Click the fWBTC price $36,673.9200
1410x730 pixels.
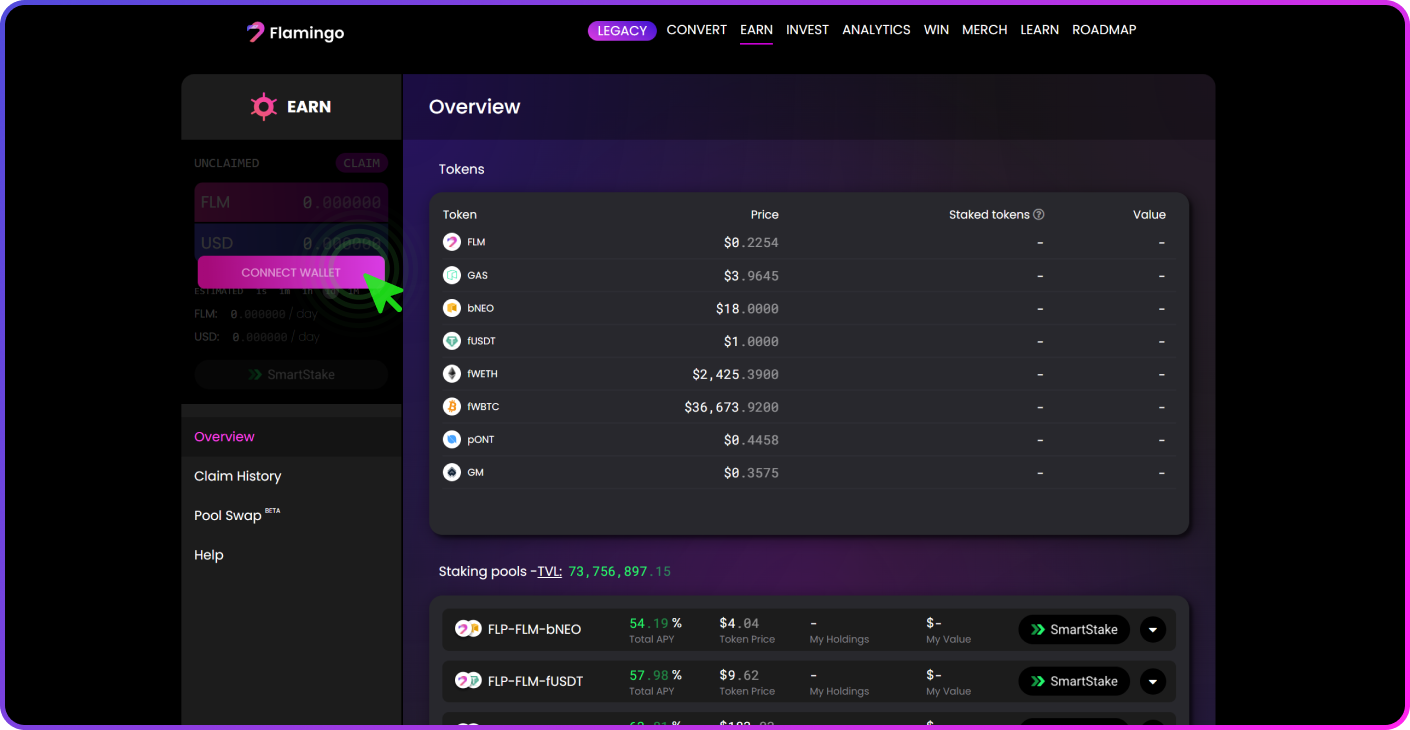[x=731, y=407]
